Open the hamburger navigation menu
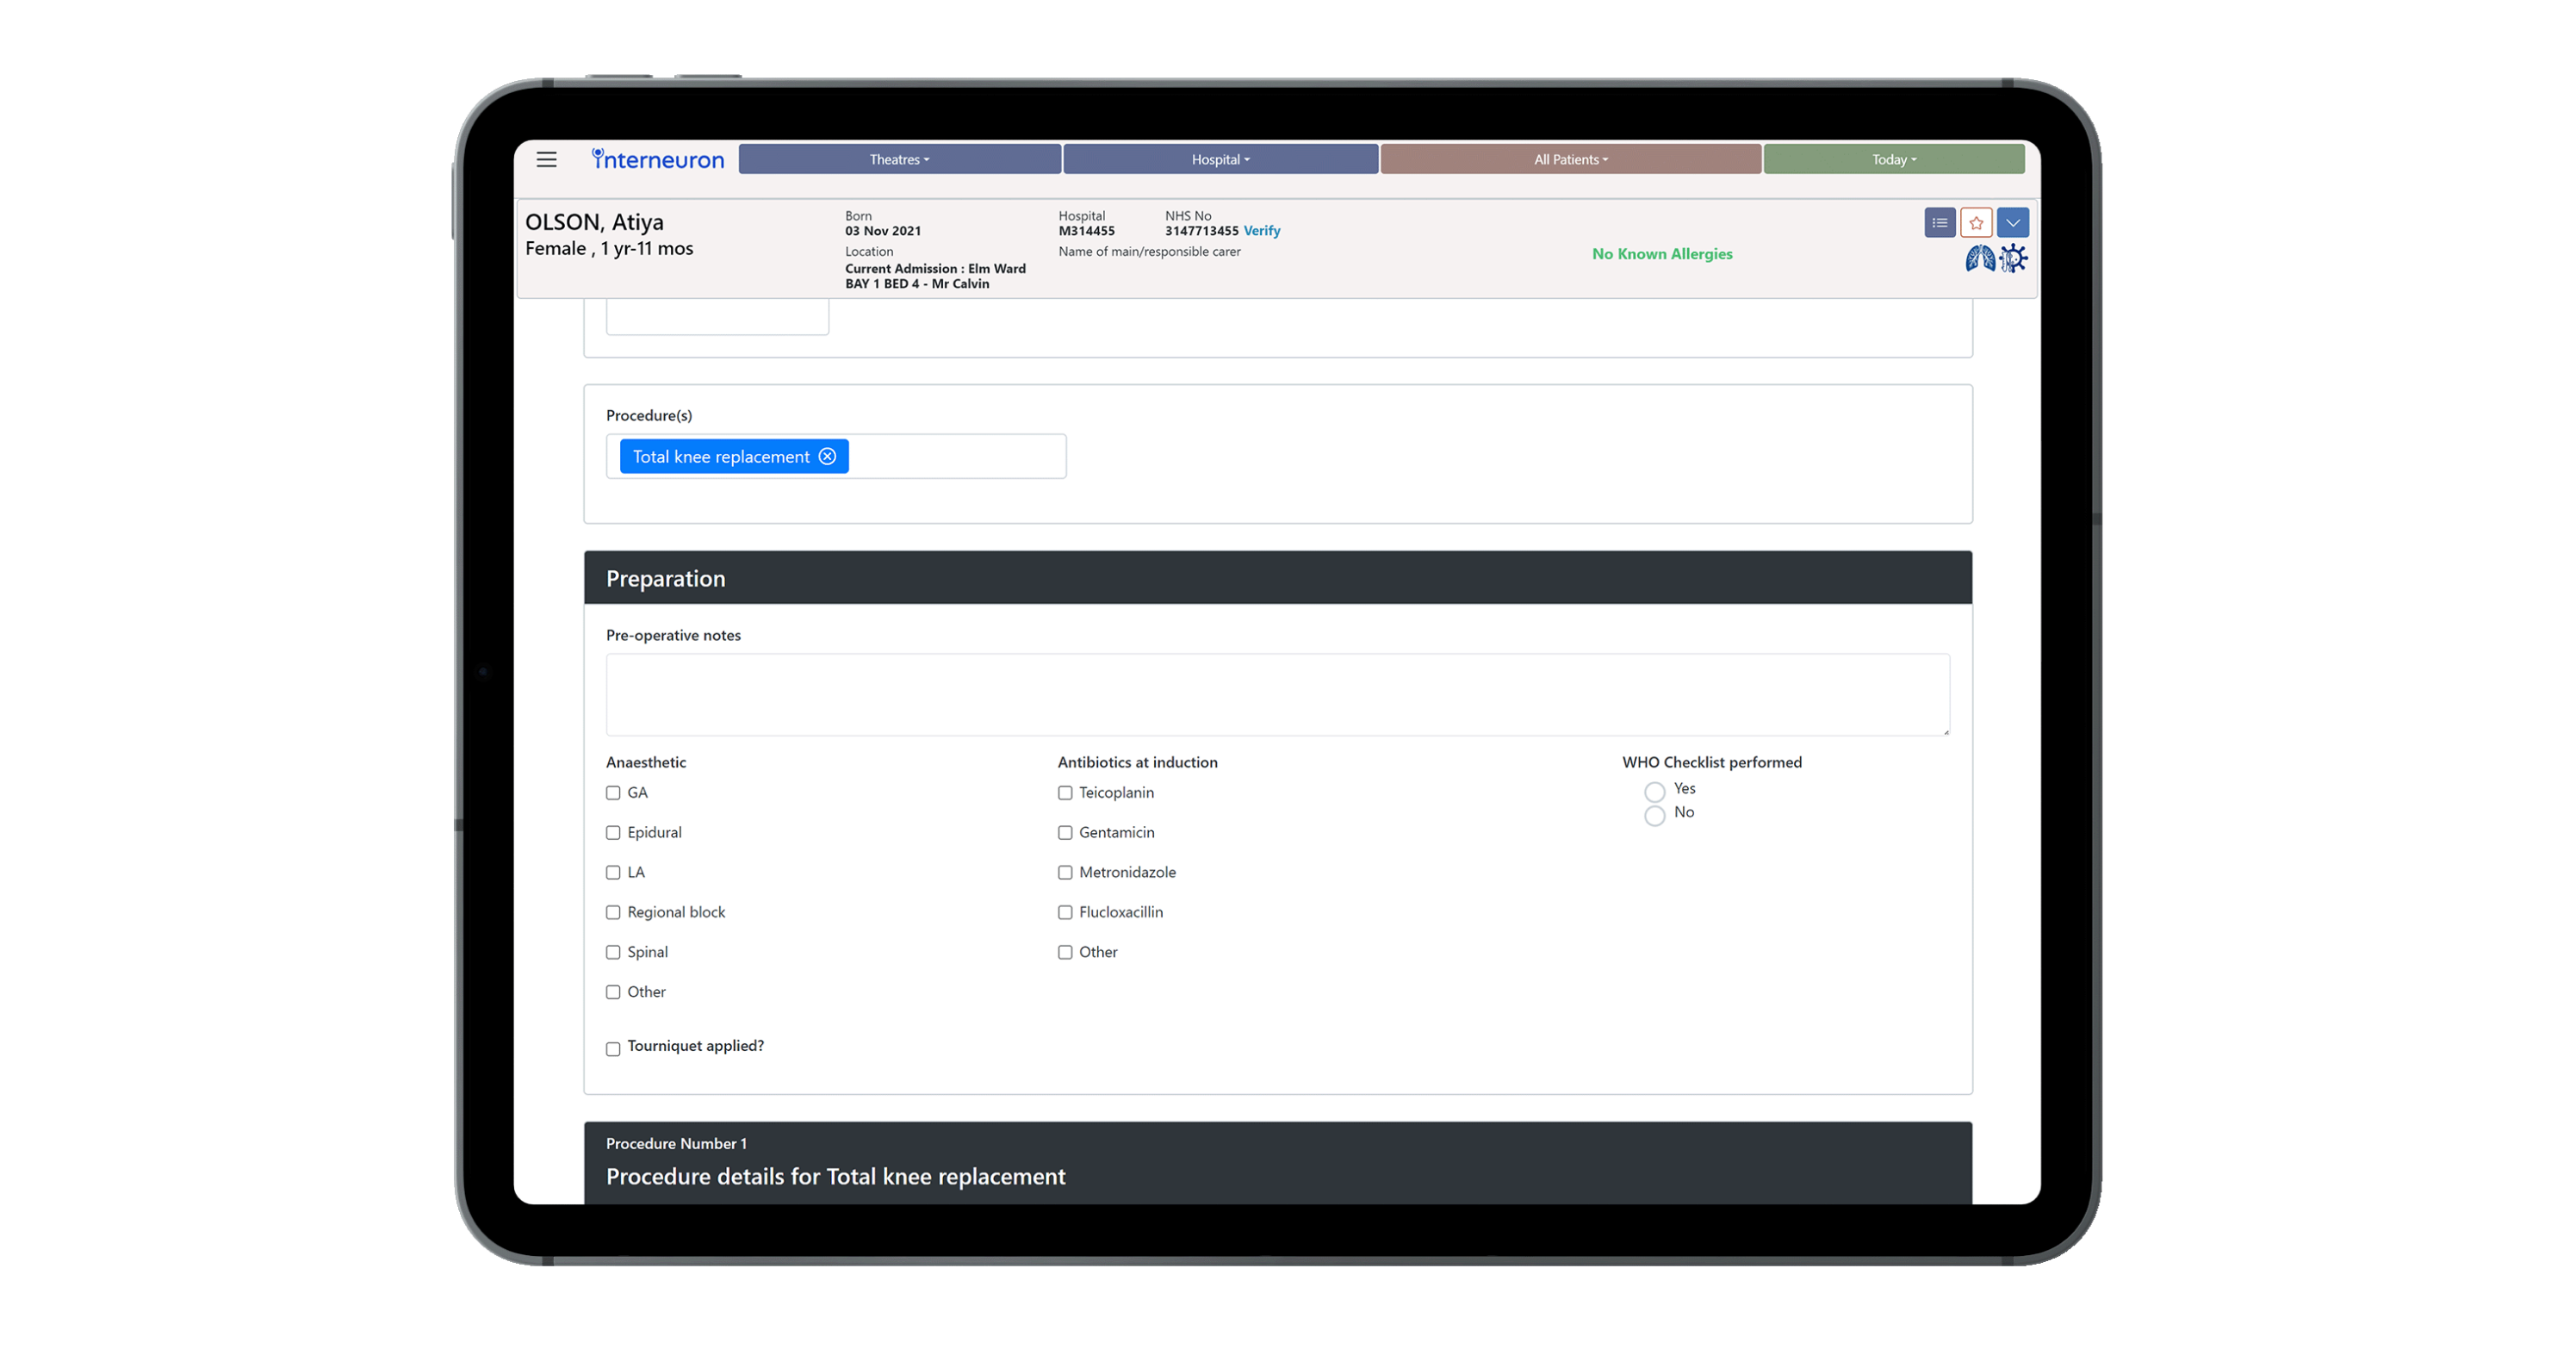Viewport: 2576px width, 1349px height. (546, 160)
